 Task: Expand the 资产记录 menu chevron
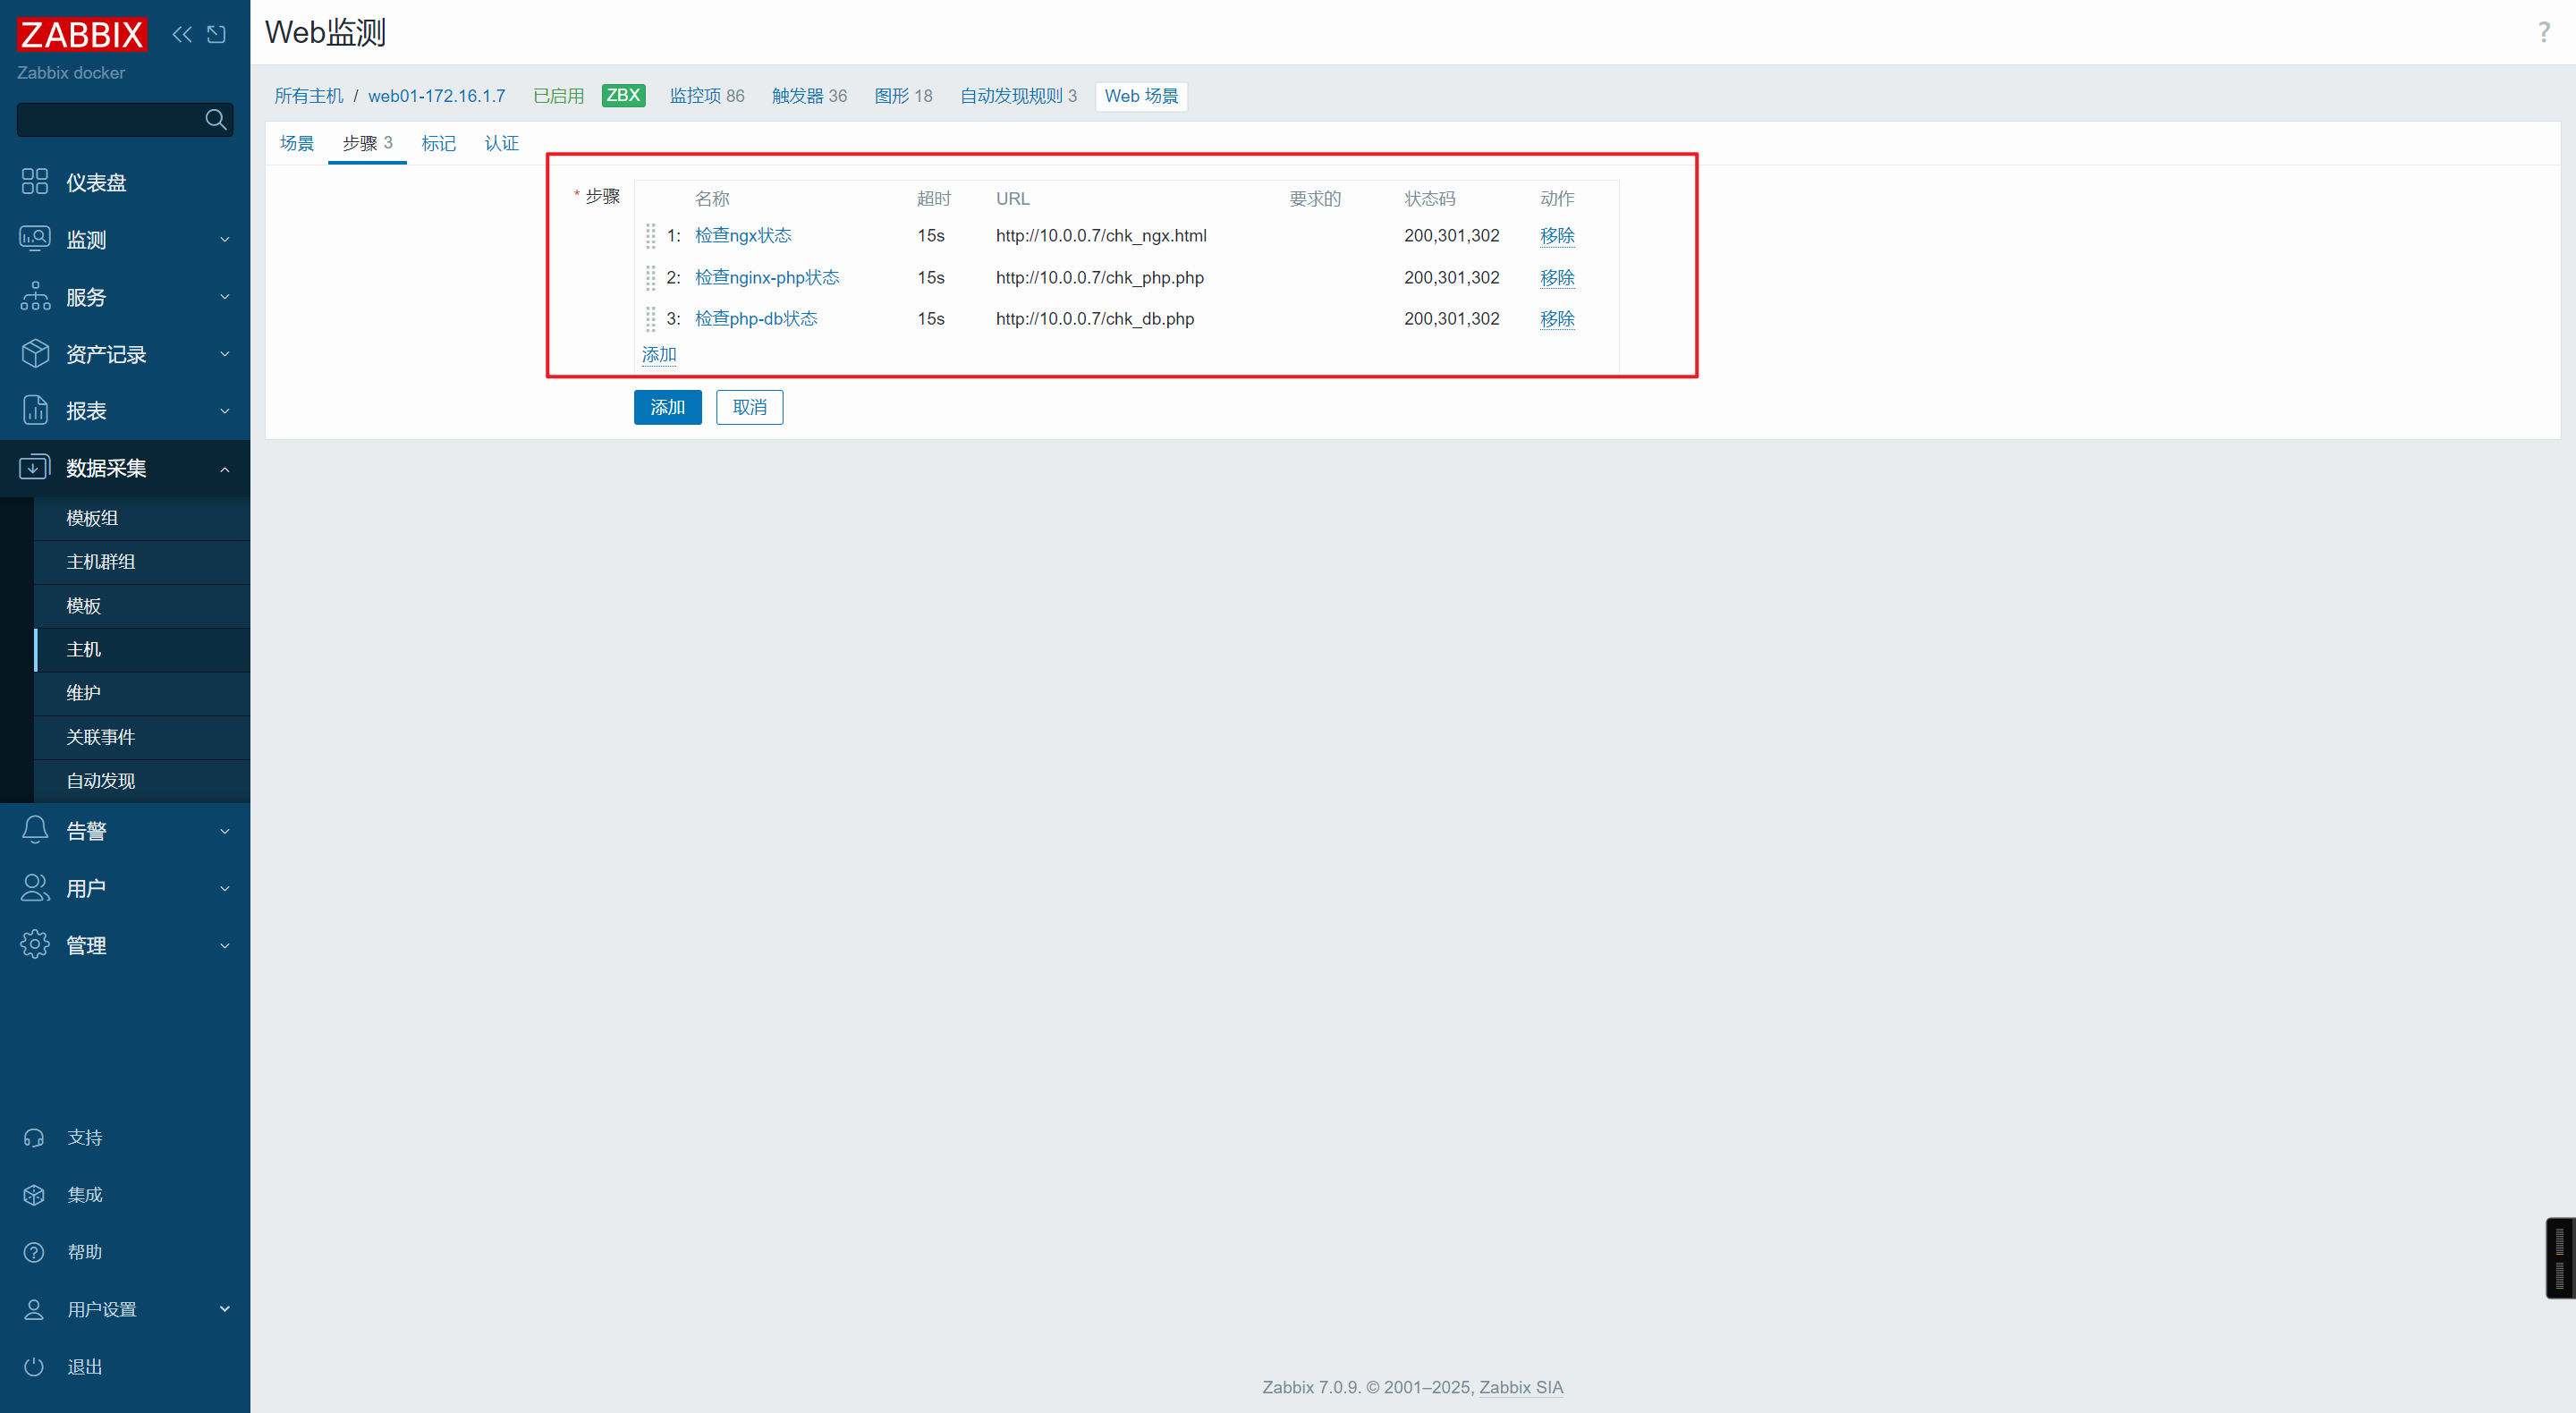coord(225,354)
